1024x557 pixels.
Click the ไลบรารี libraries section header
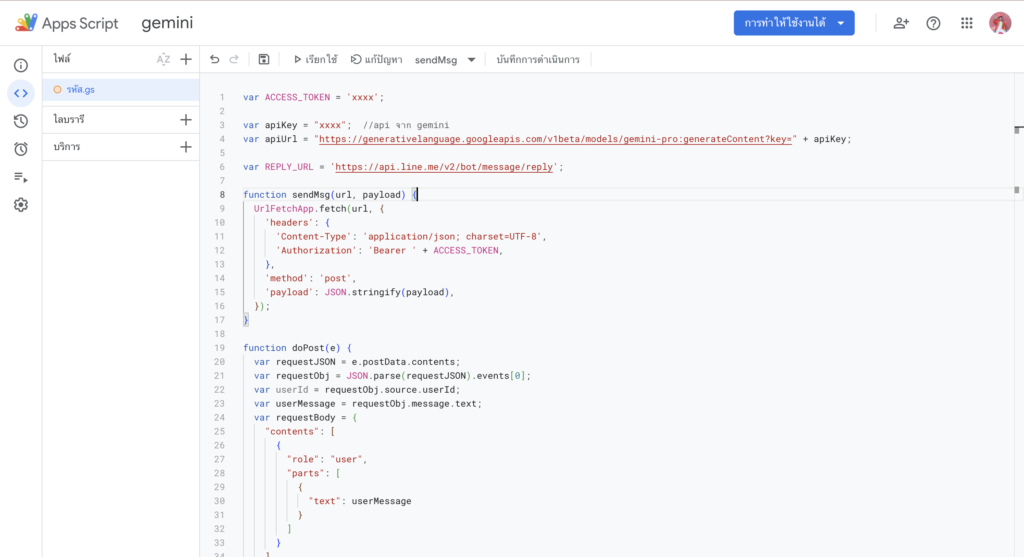69,119
